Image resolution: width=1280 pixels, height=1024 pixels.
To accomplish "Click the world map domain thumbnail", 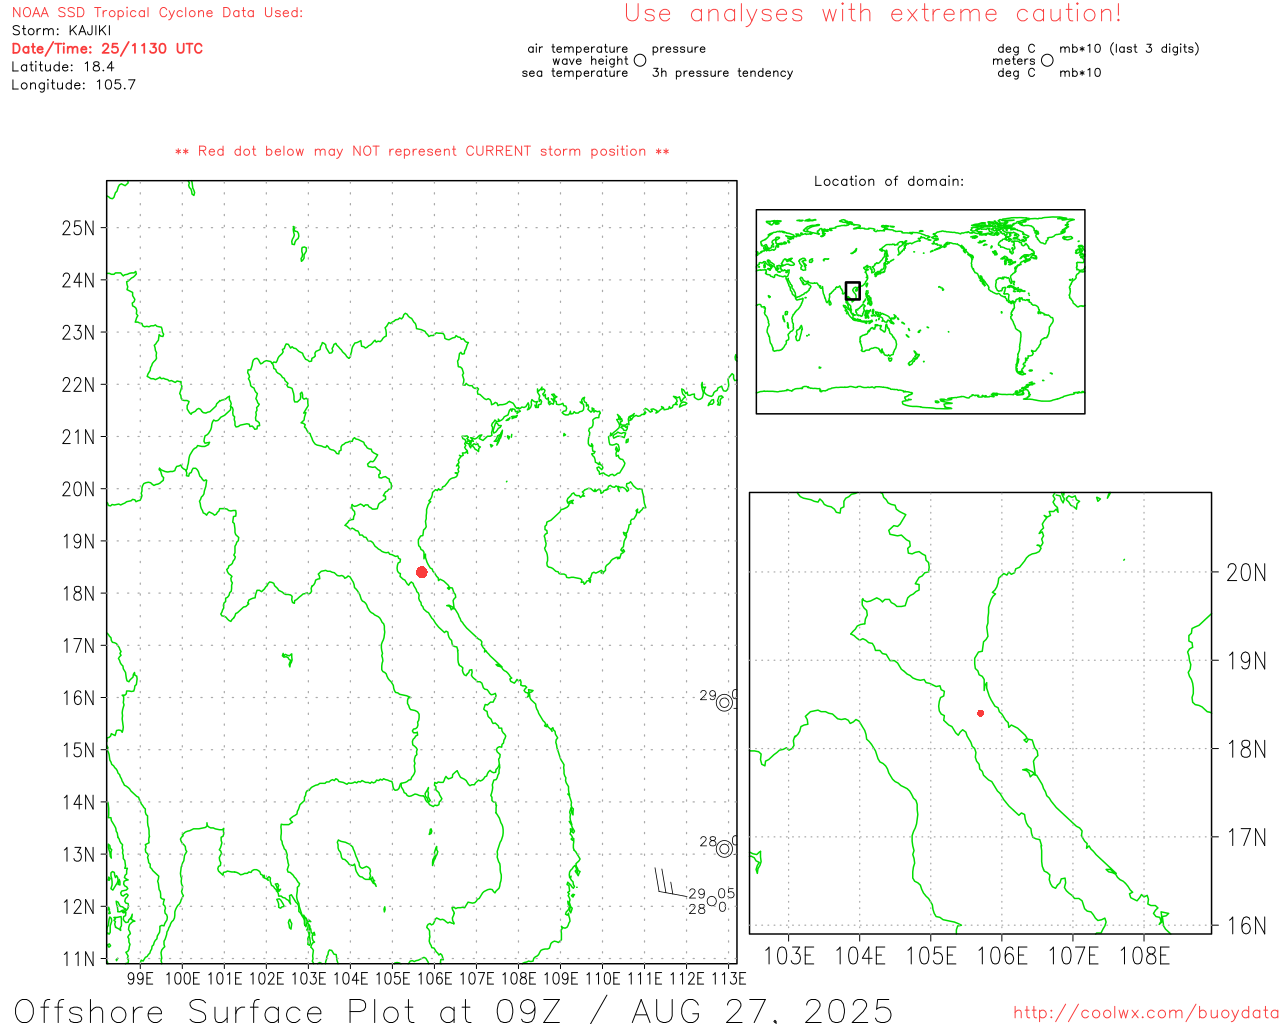I will coord(920,312).
